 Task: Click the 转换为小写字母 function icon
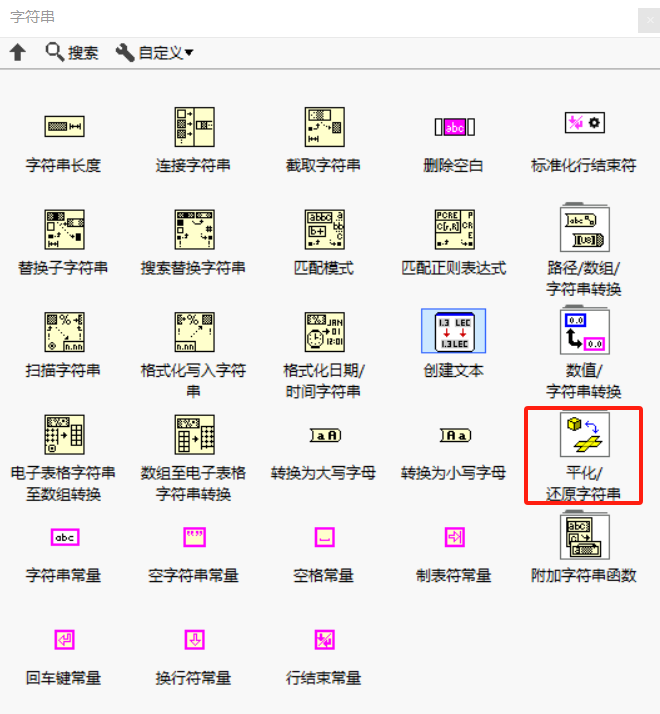(x=455, y=435)
